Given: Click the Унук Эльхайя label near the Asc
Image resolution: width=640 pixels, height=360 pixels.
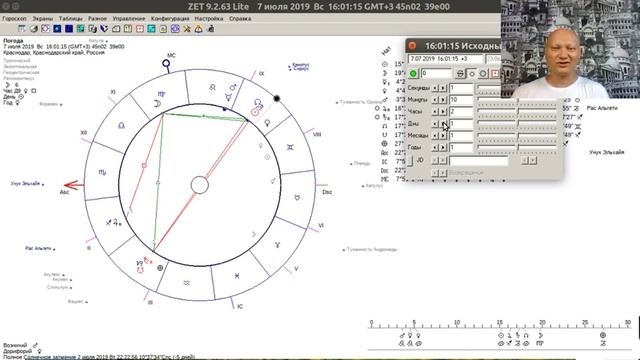Looking at the screenshot, I should coord(25,184).
